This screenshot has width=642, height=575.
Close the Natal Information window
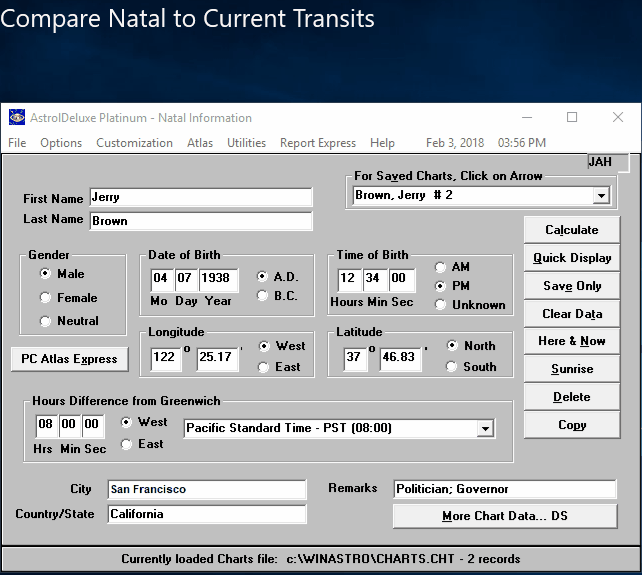(618, 118)
